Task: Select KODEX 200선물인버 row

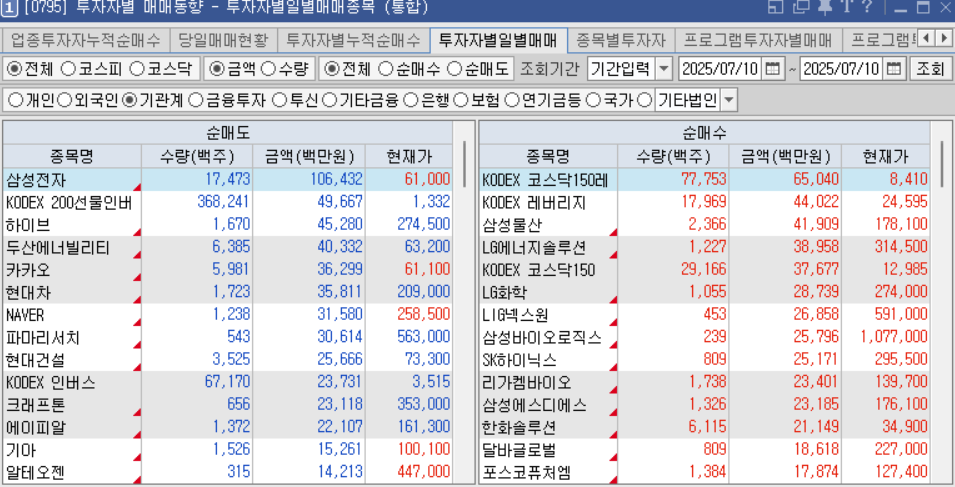Action: click(228, 202)
